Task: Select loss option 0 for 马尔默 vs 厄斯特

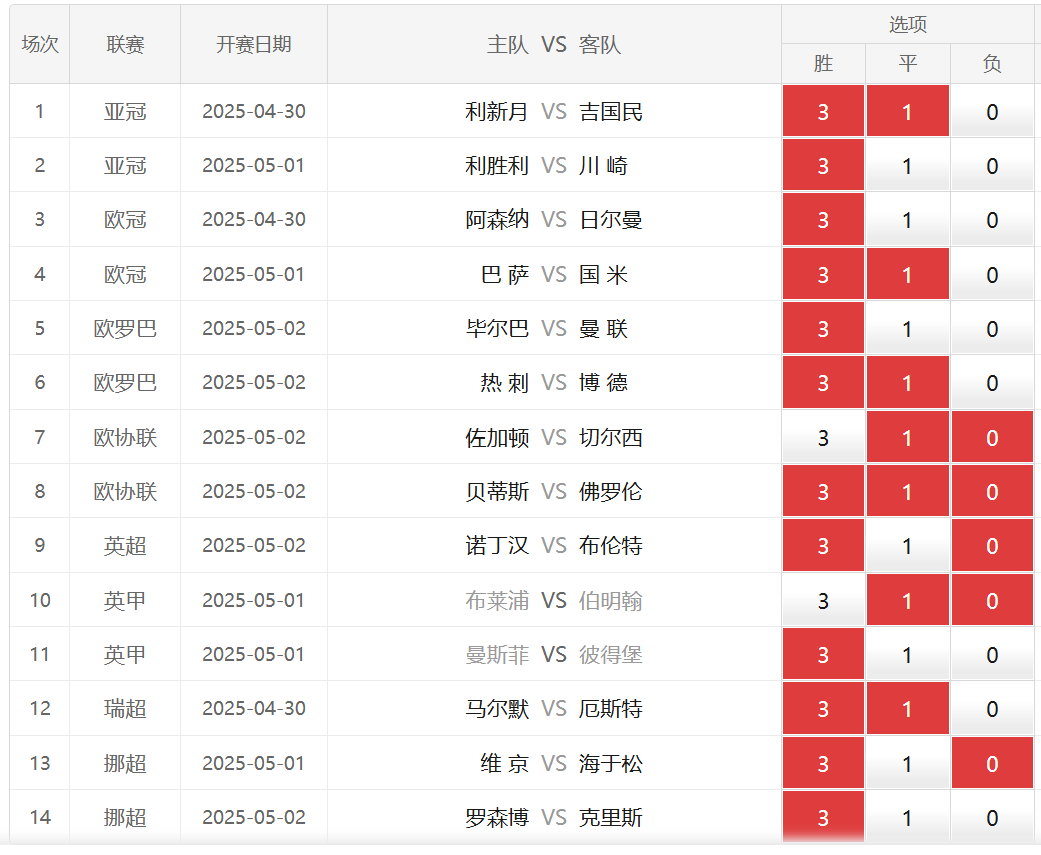Action: pos(992,708)
